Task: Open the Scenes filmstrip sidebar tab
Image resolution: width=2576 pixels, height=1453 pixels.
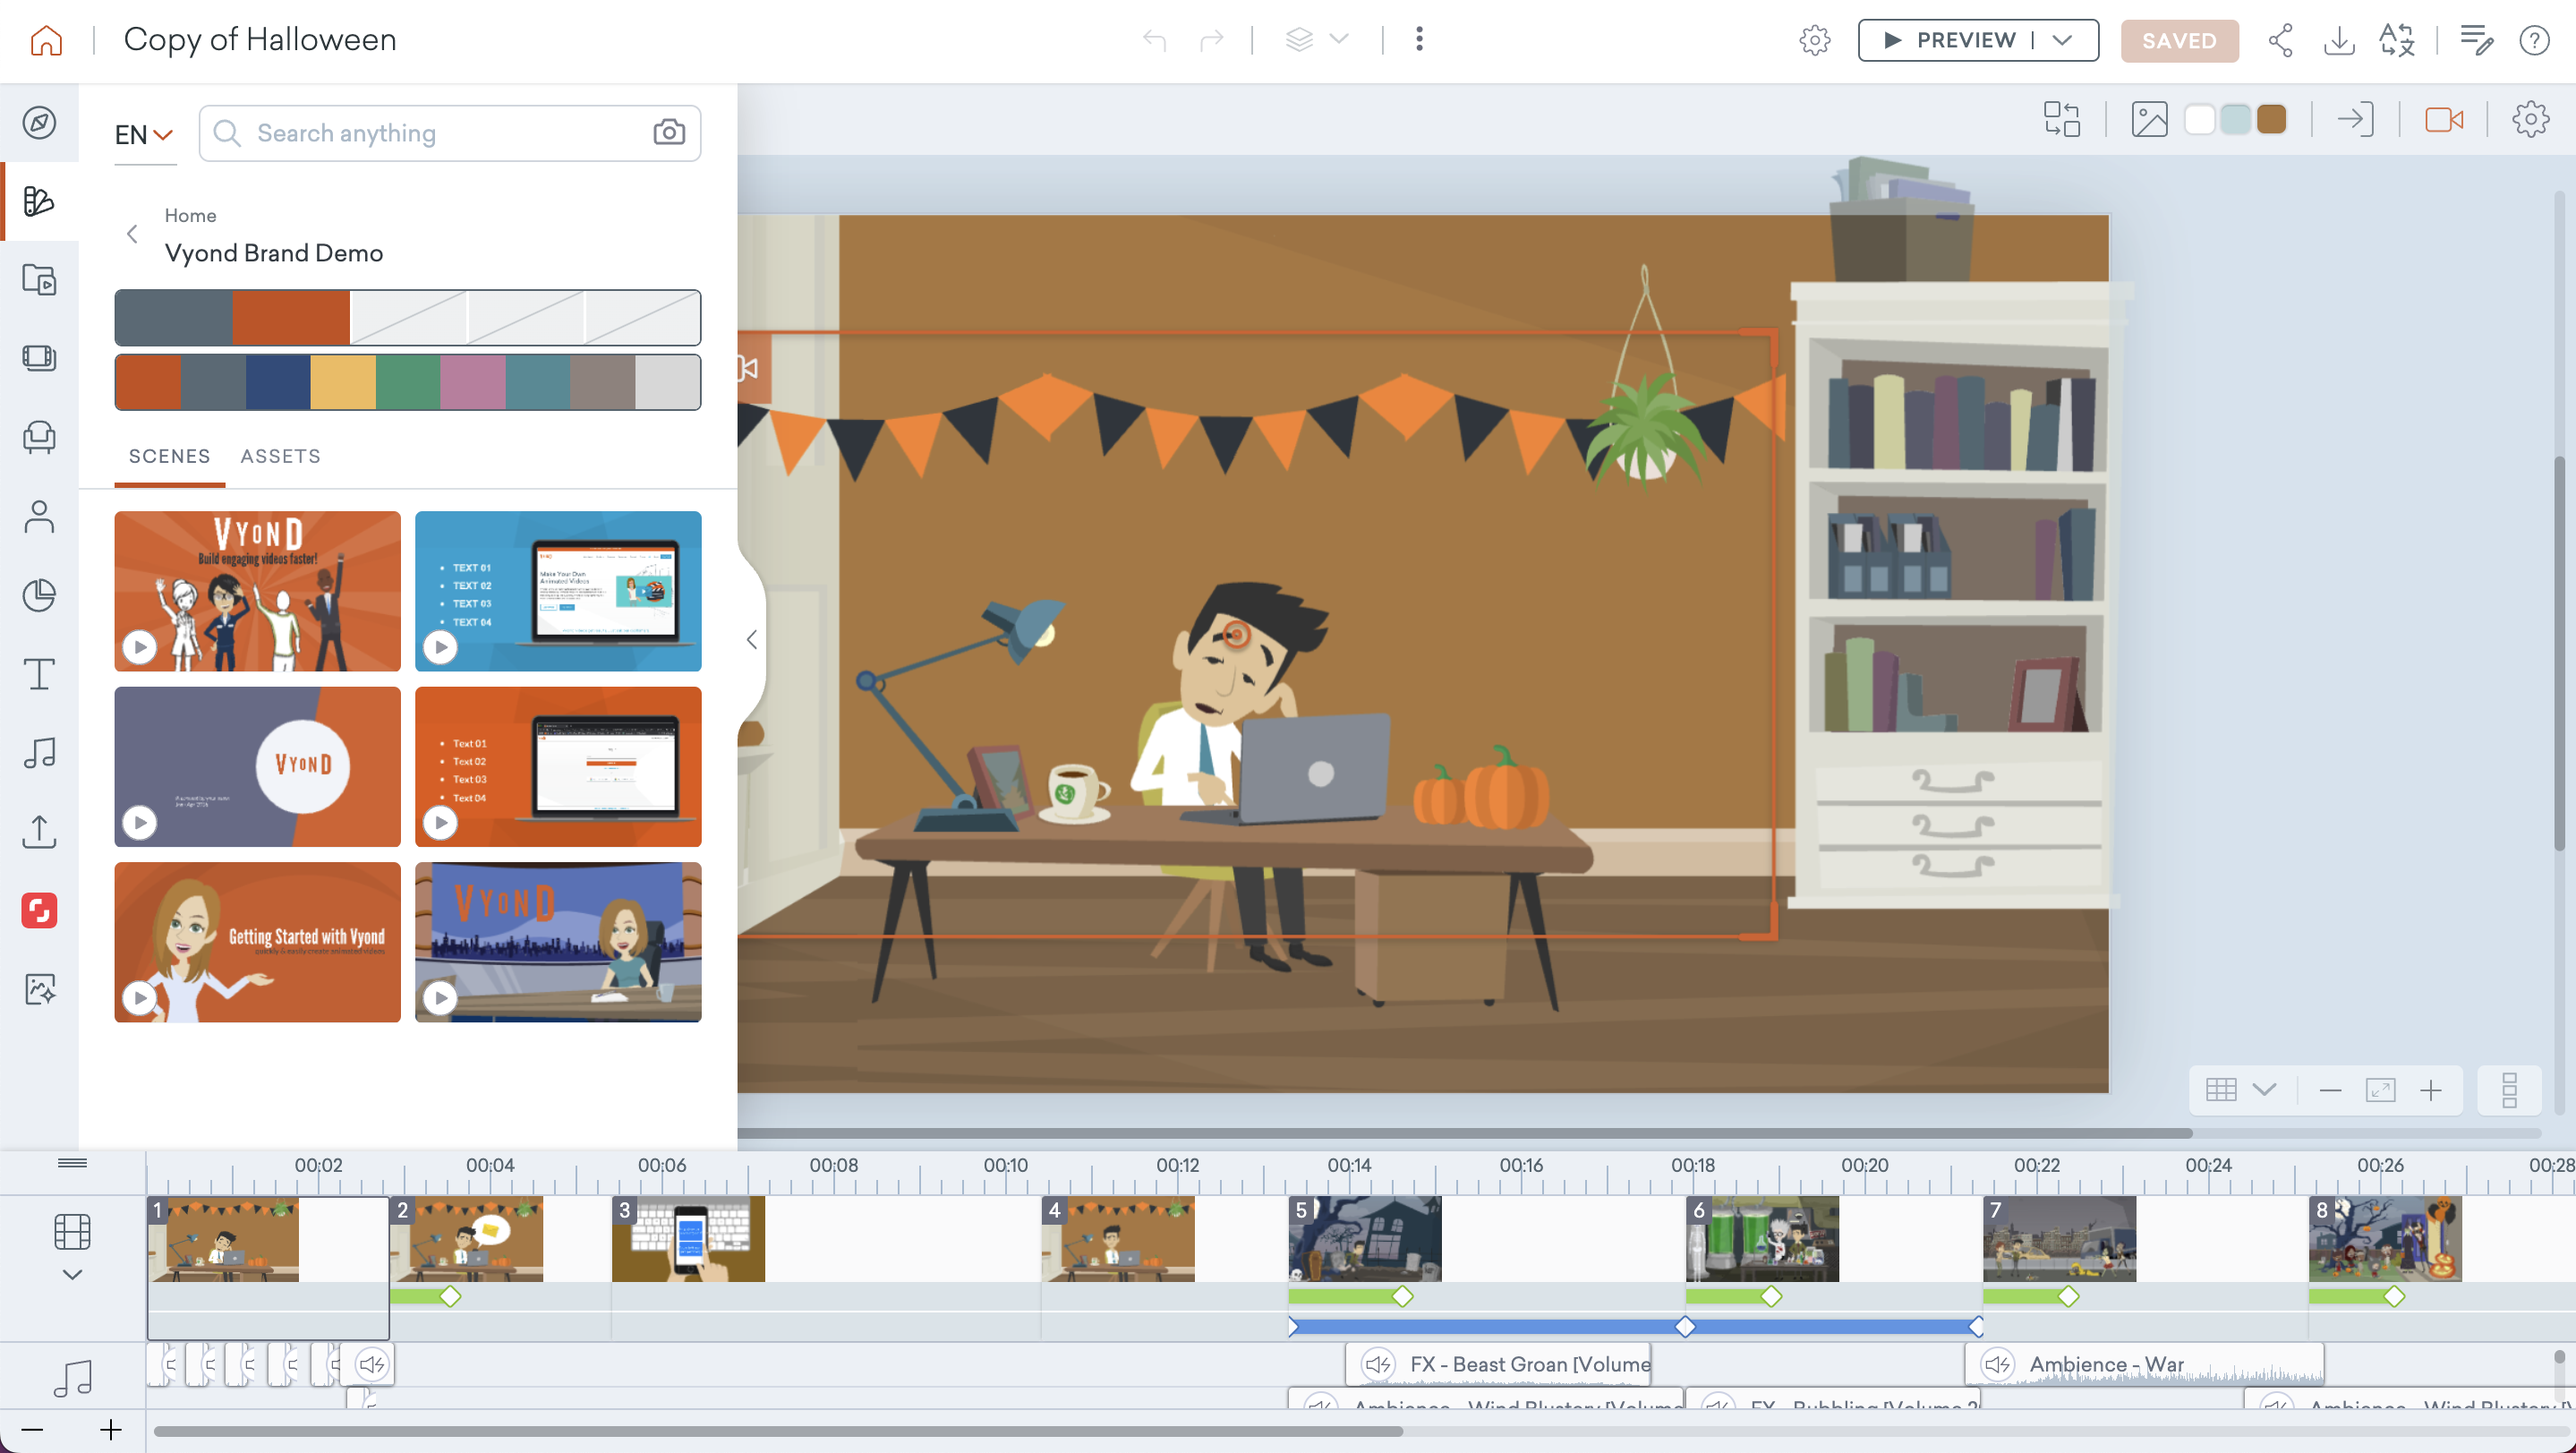Action: [x=39, y=358]
